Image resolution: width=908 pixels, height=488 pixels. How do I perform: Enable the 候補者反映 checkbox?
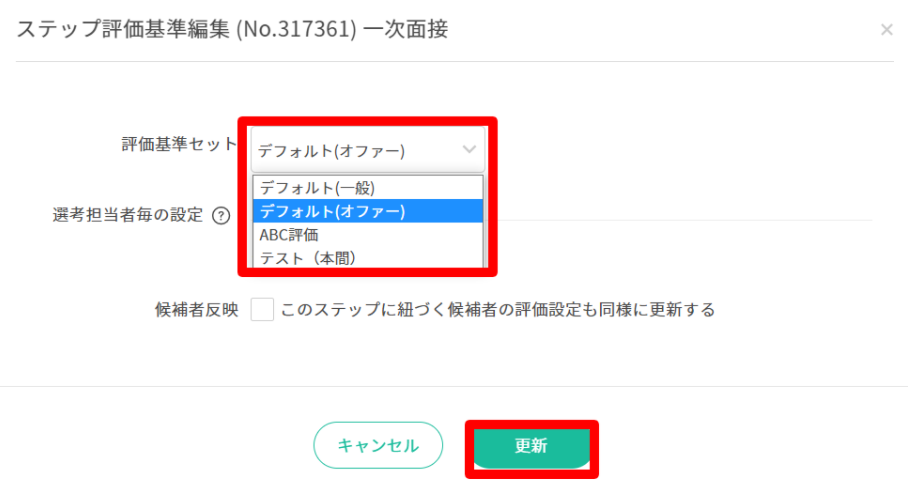coord(262,310)
